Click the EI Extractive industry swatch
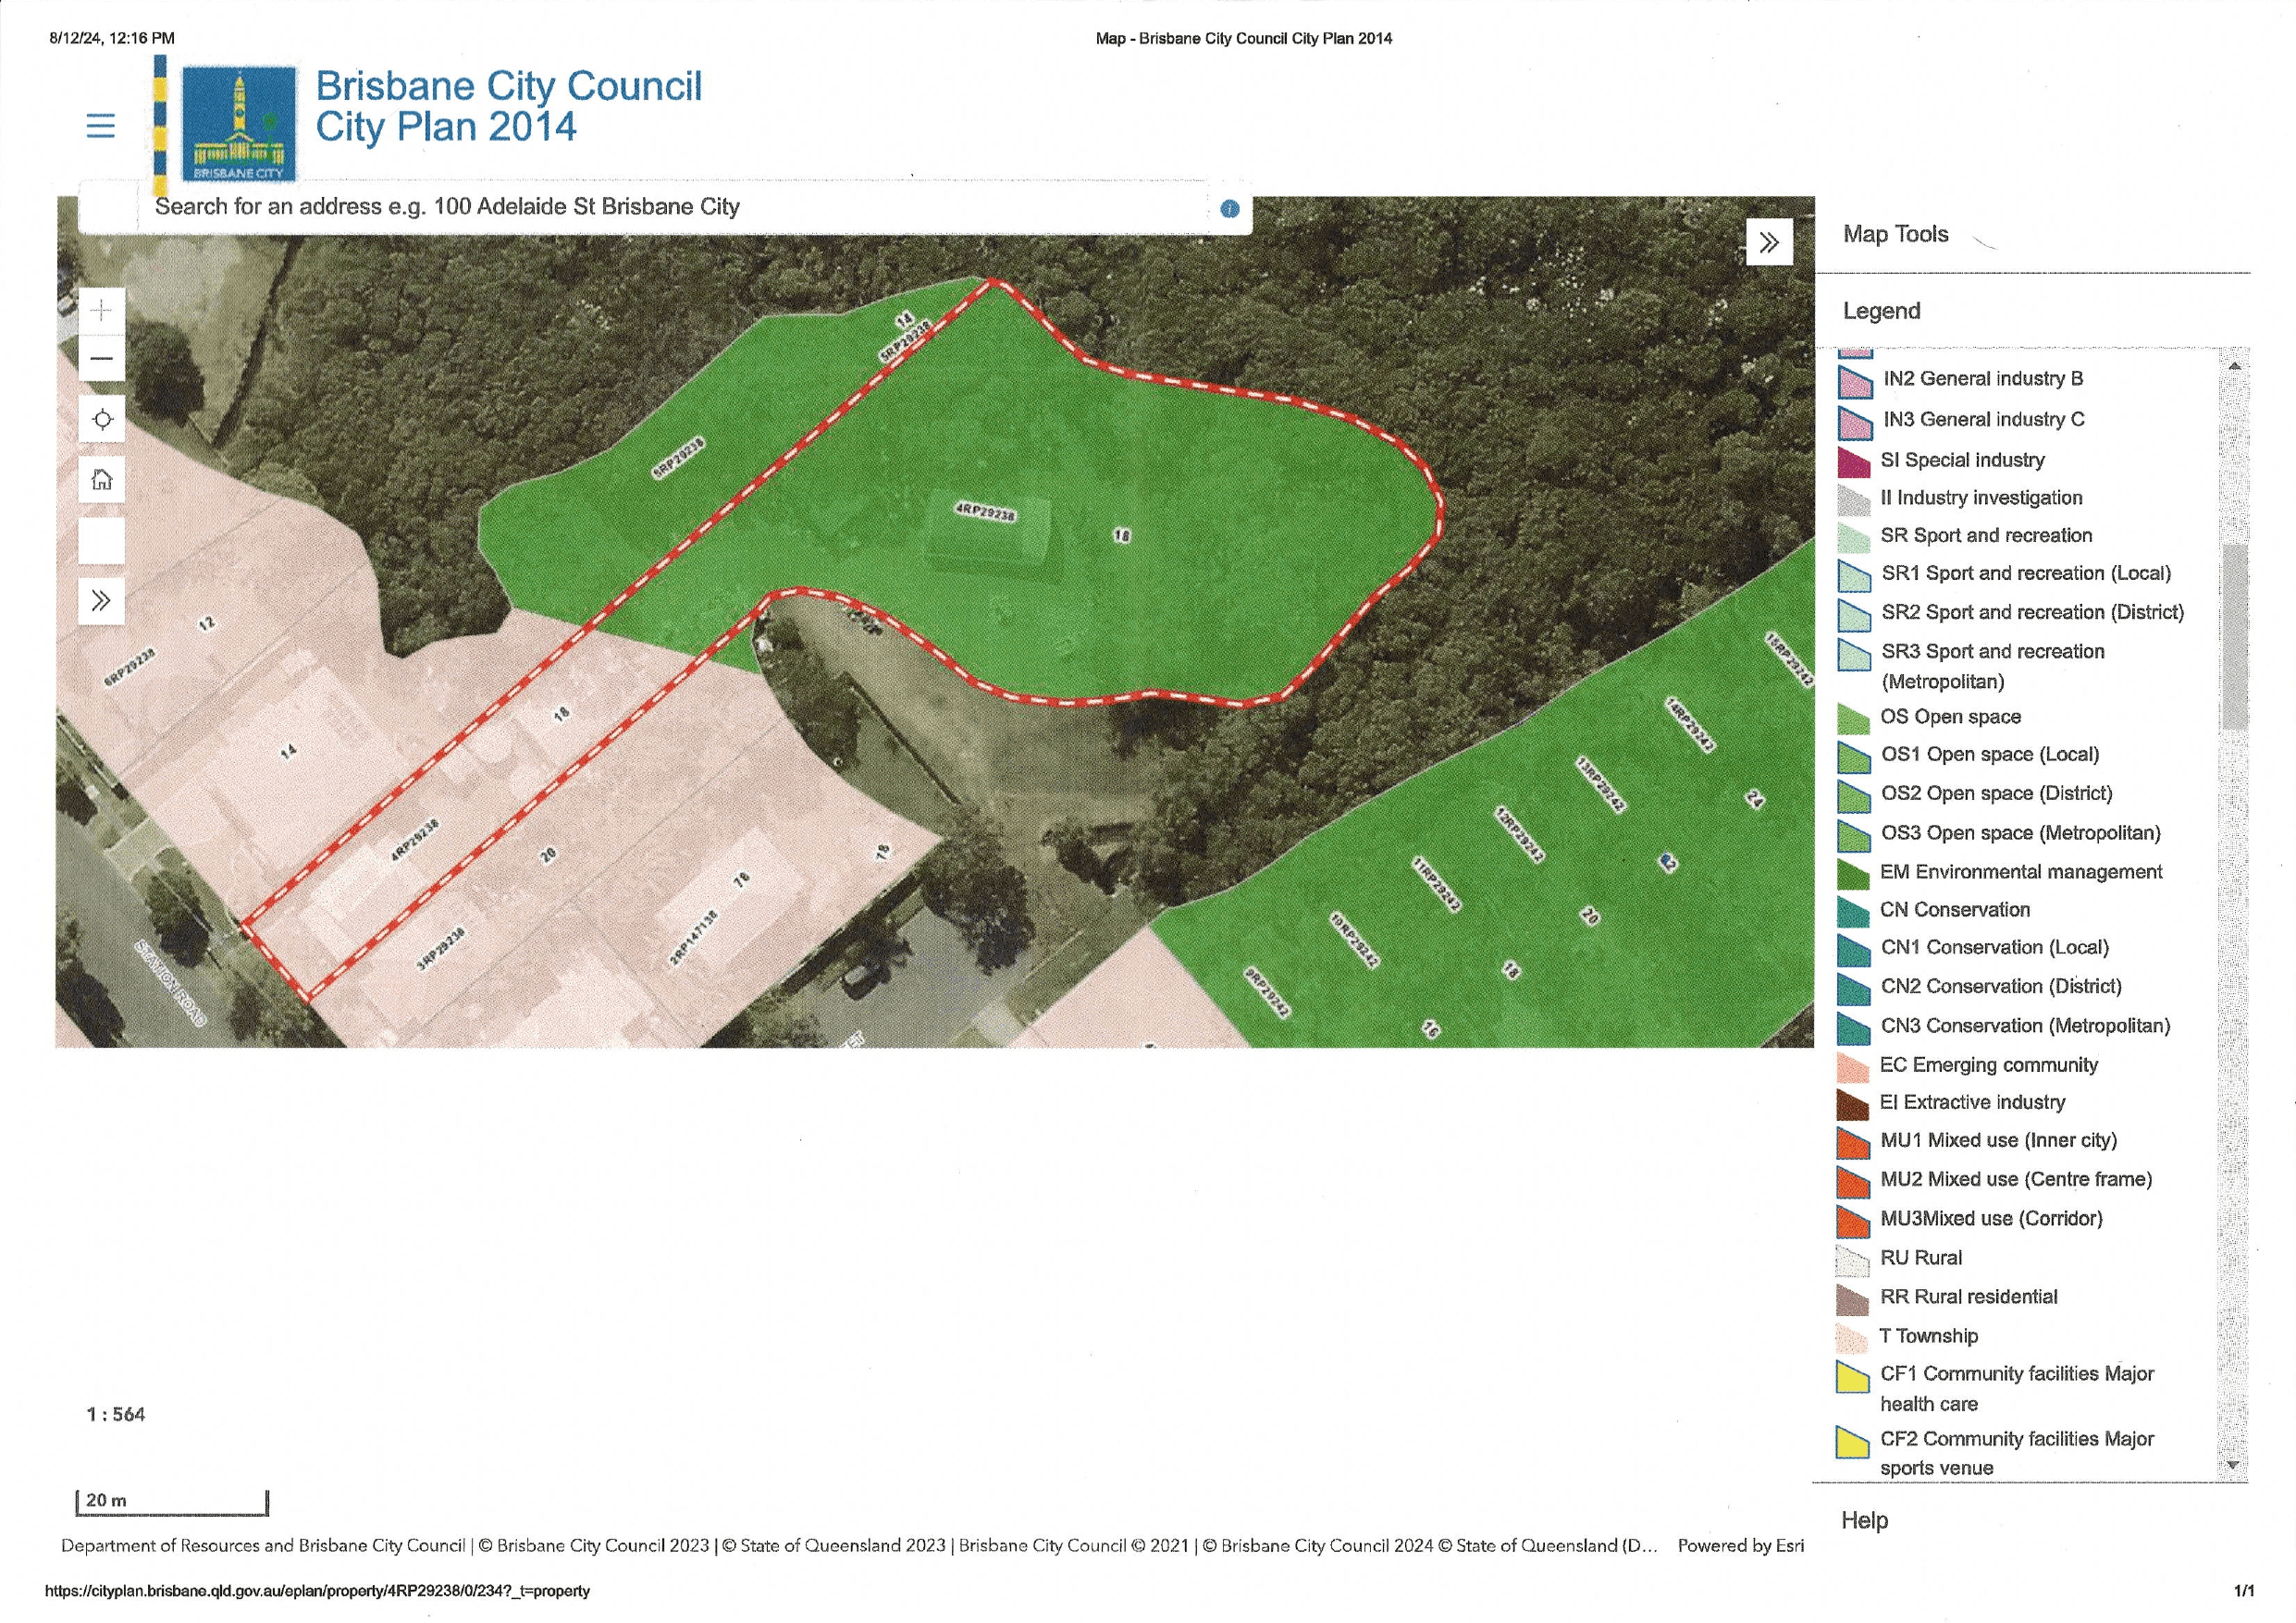Image resolution: width=2296 pixels, height=1623 pixels. [1854, 1105]
